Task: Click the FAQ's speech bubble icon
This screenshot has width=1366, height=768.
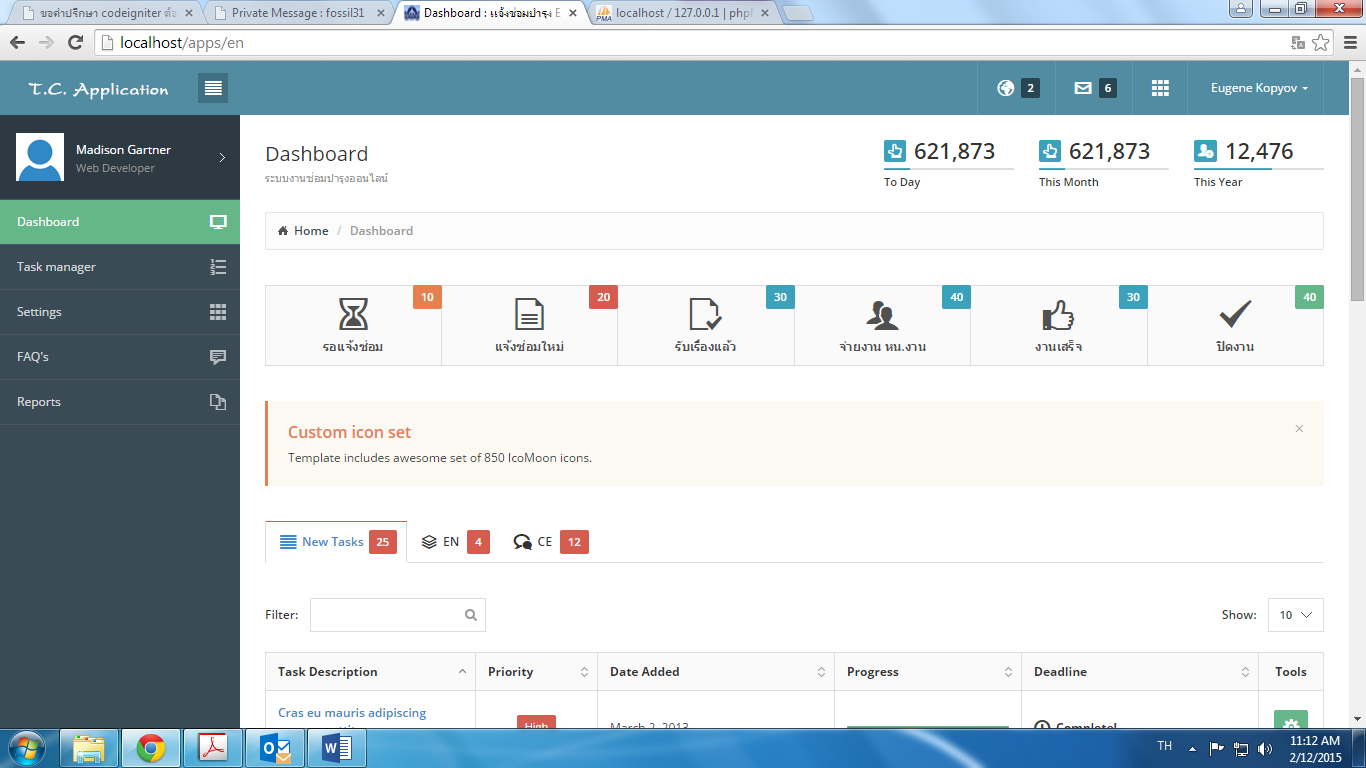Action: pyautogui.click(x=218, y=357)
